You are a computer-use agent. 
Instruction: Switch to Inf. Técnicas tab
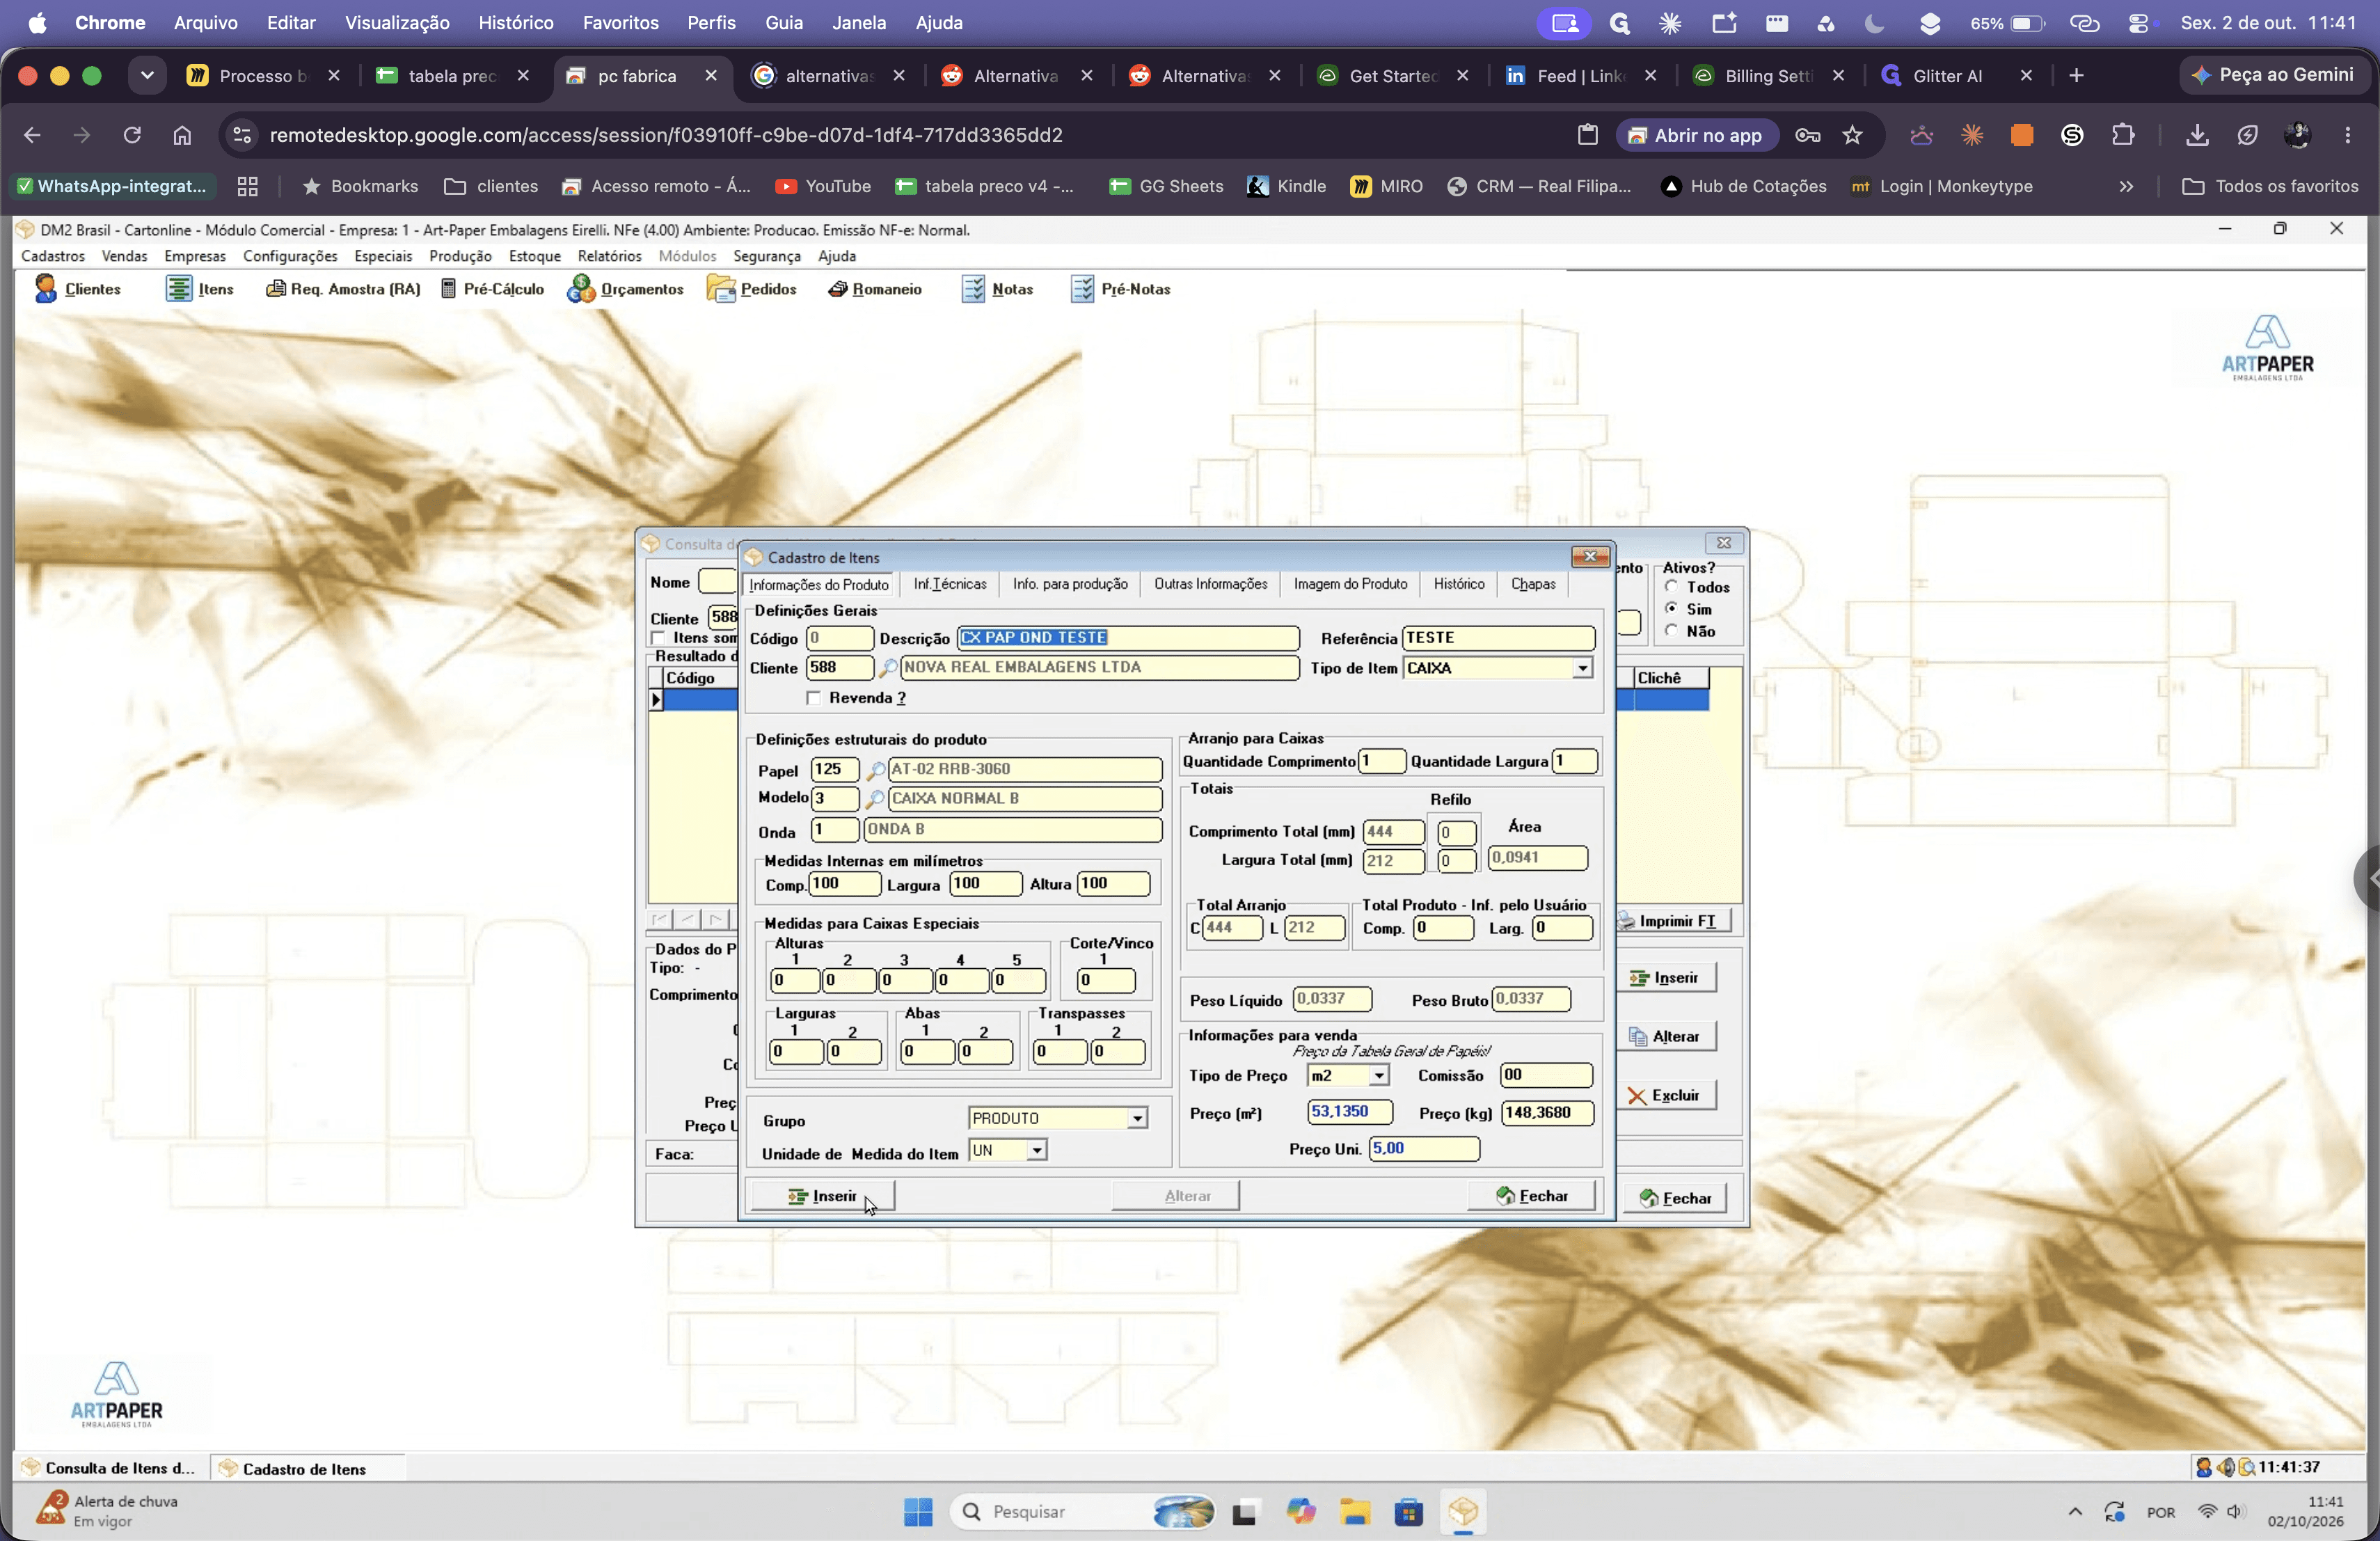(x=949, y=584)
